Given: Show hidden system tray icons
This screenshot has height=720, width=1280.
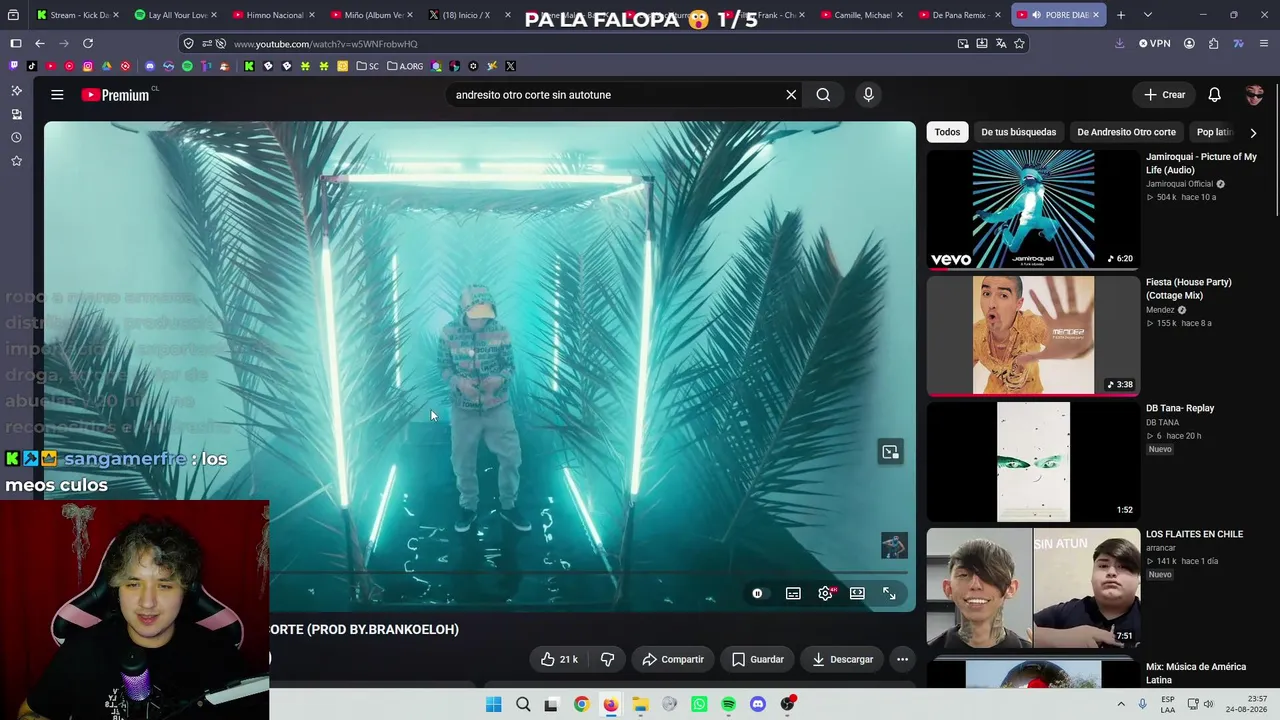Looking at the screenshot, I should 1120,704.
